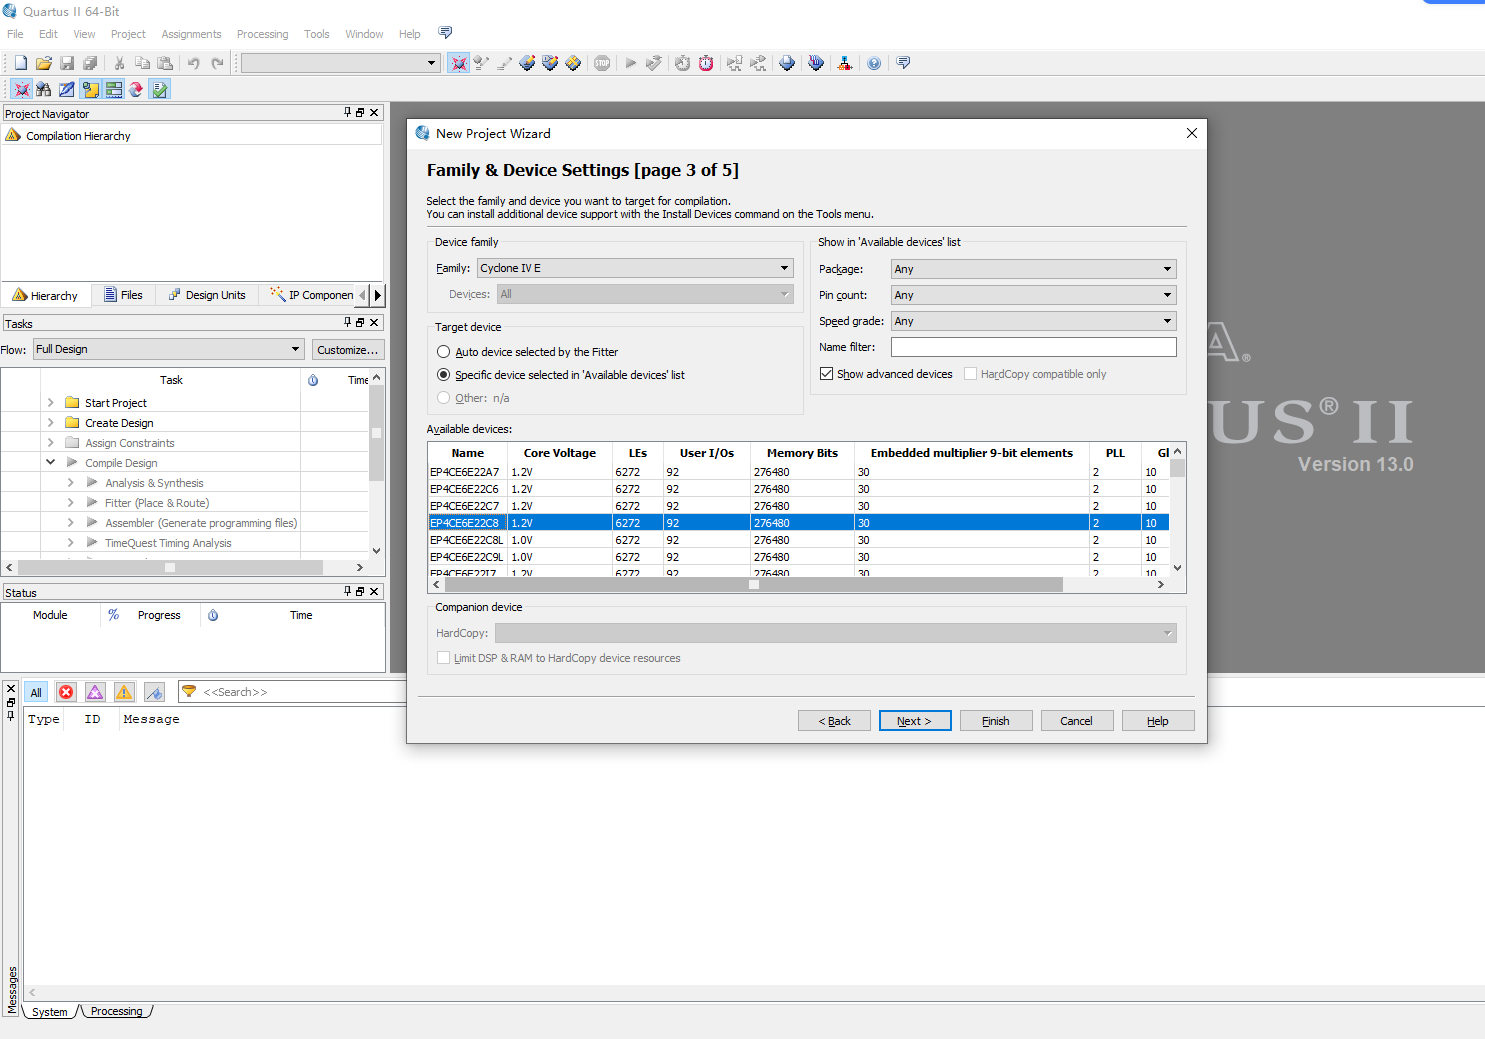The width and height of the screenshot is (1485, 1039).
Task: Select device row EP4CE6E22A7
Action: (798, 472)
